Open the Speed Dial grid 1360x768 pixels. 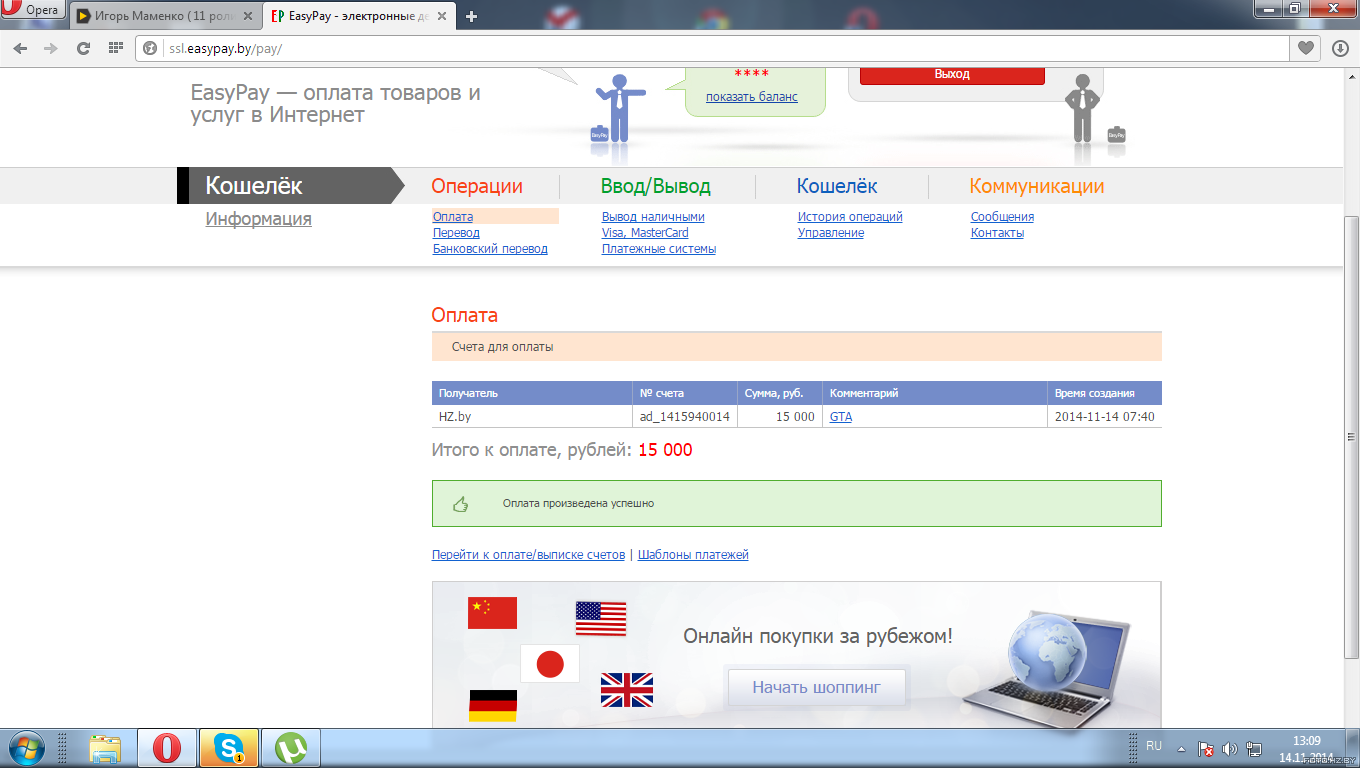pos(115,48)
